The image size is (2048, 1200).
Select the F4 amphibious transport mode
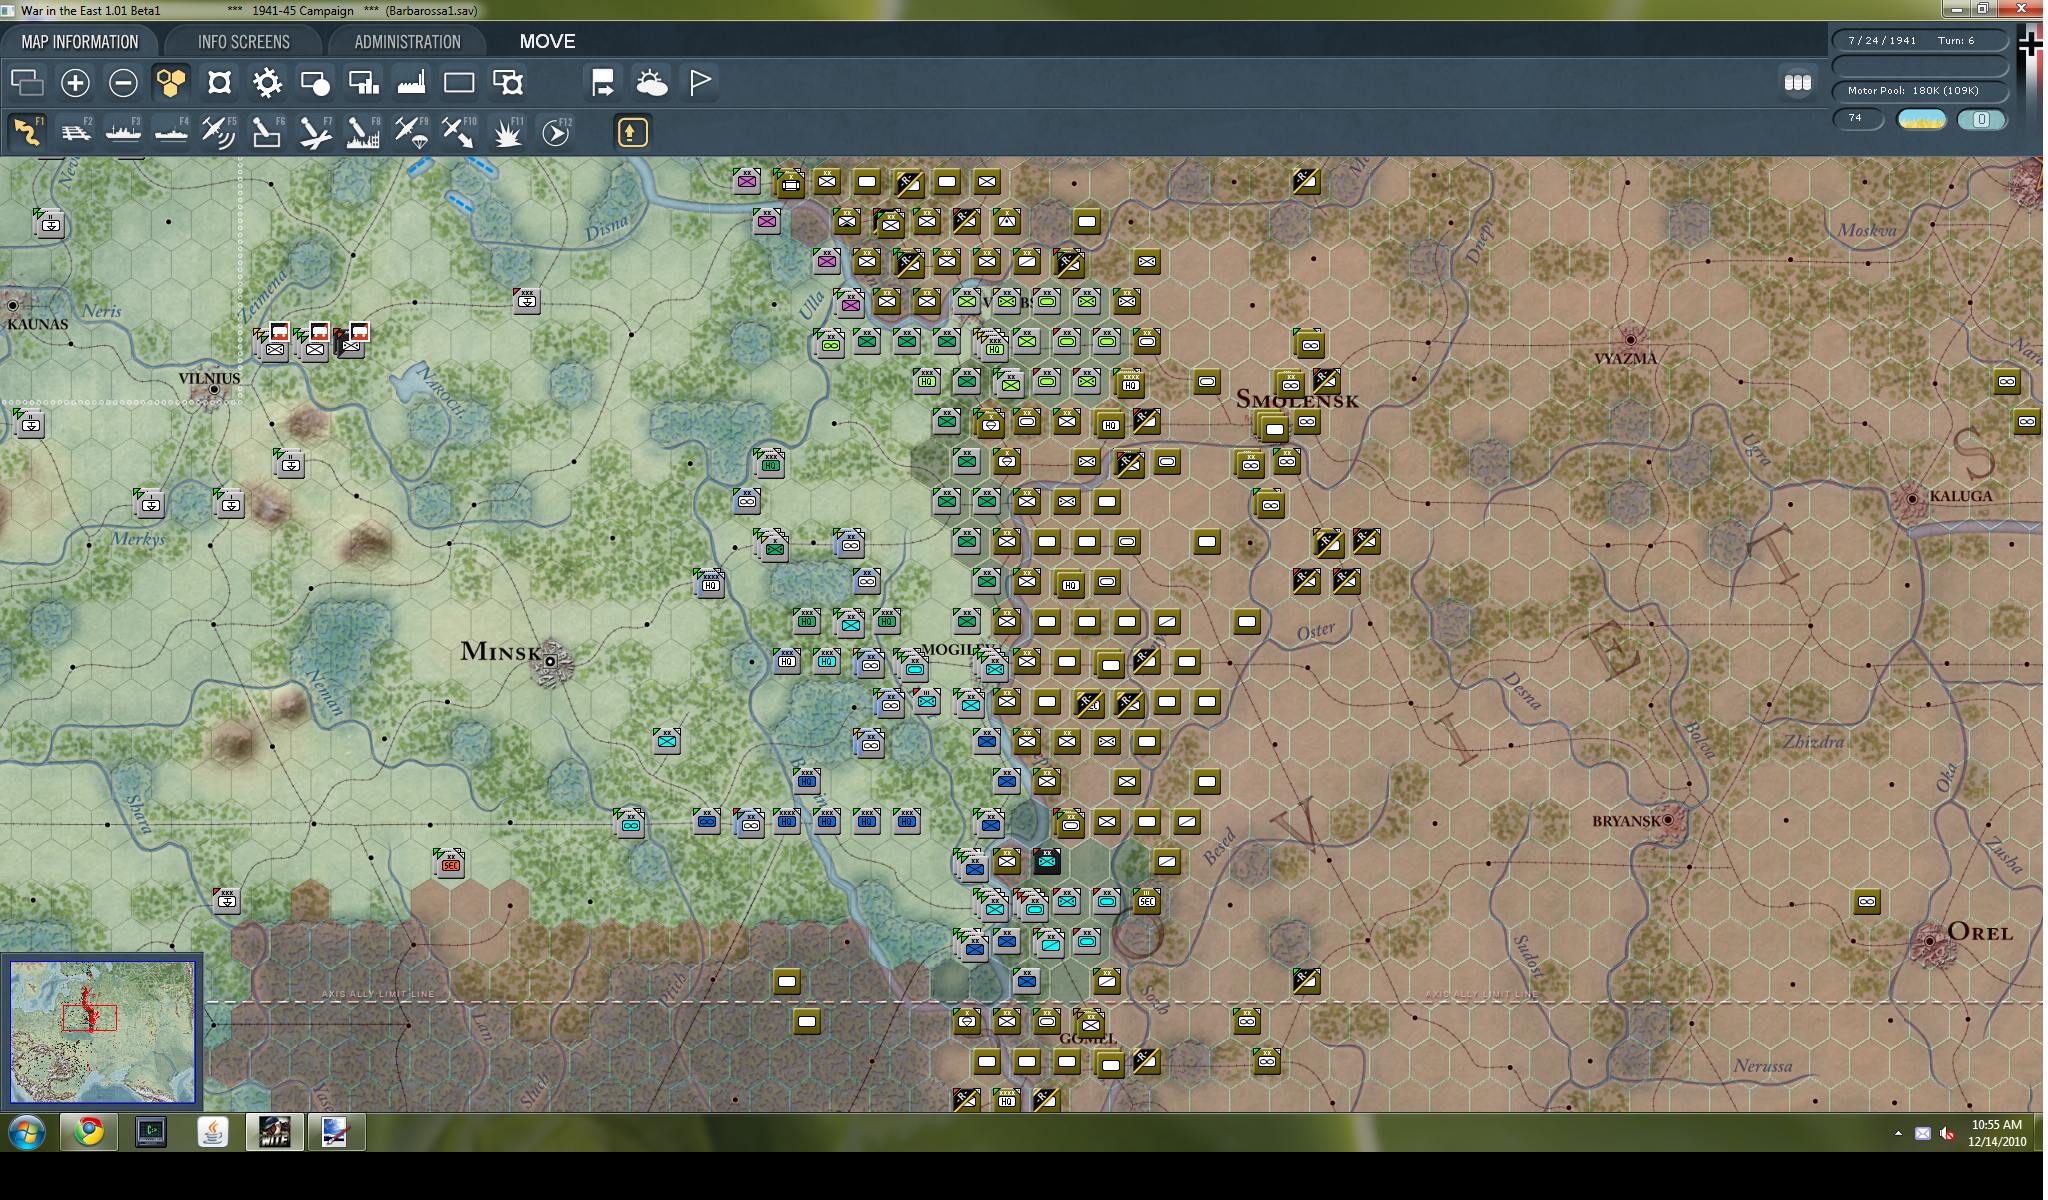coord(171,132)
